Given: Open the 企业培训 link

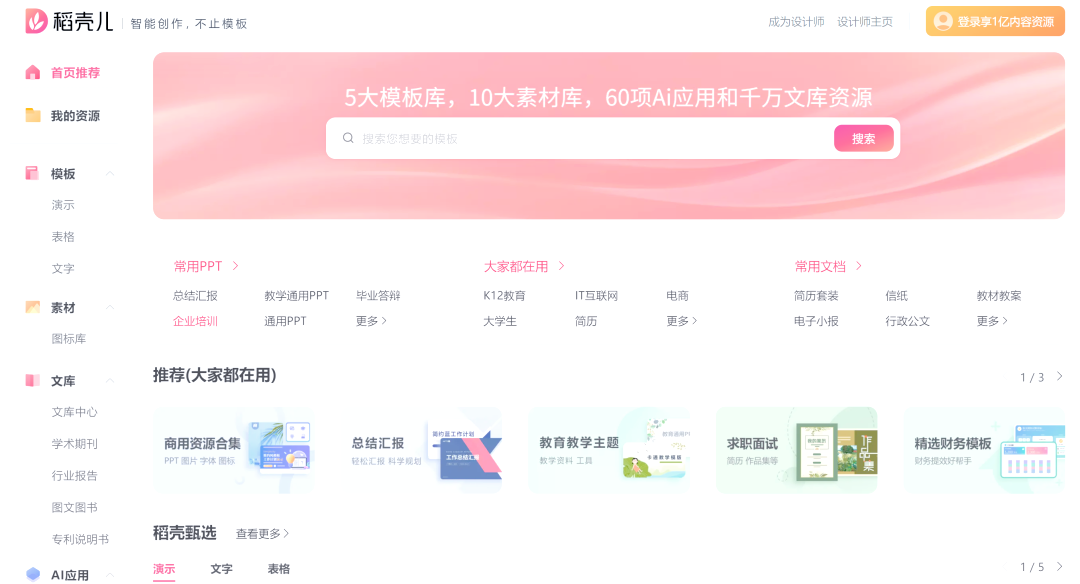Looking at the screenshot, I should point(195,321).
